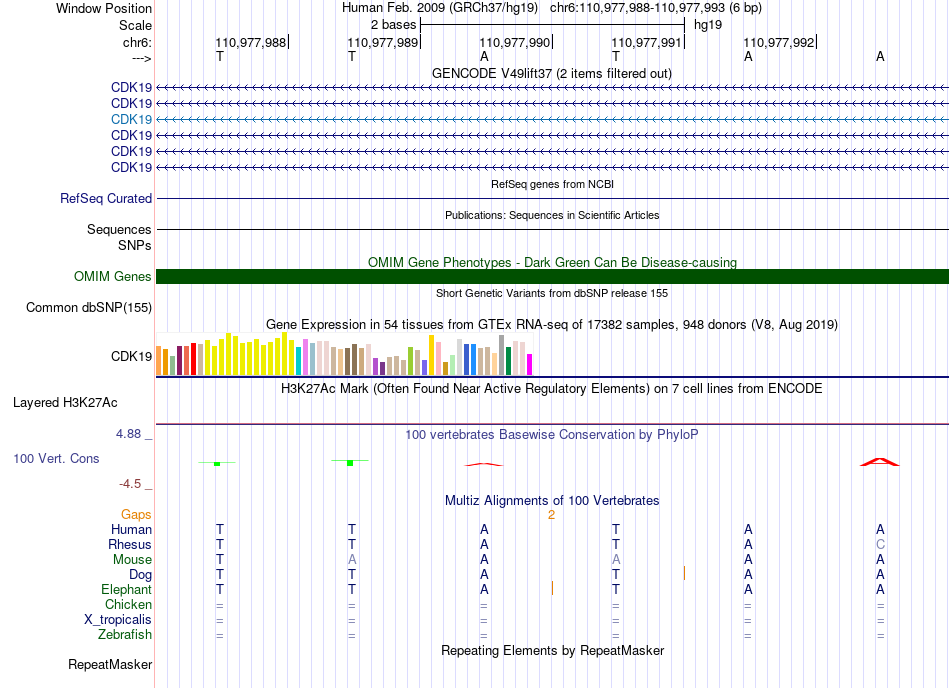The width and height of the screenshot is (950, 688).
Task: Click 'Repeating Elements by RepeatMasker' title
Action: tap(552, 650)
